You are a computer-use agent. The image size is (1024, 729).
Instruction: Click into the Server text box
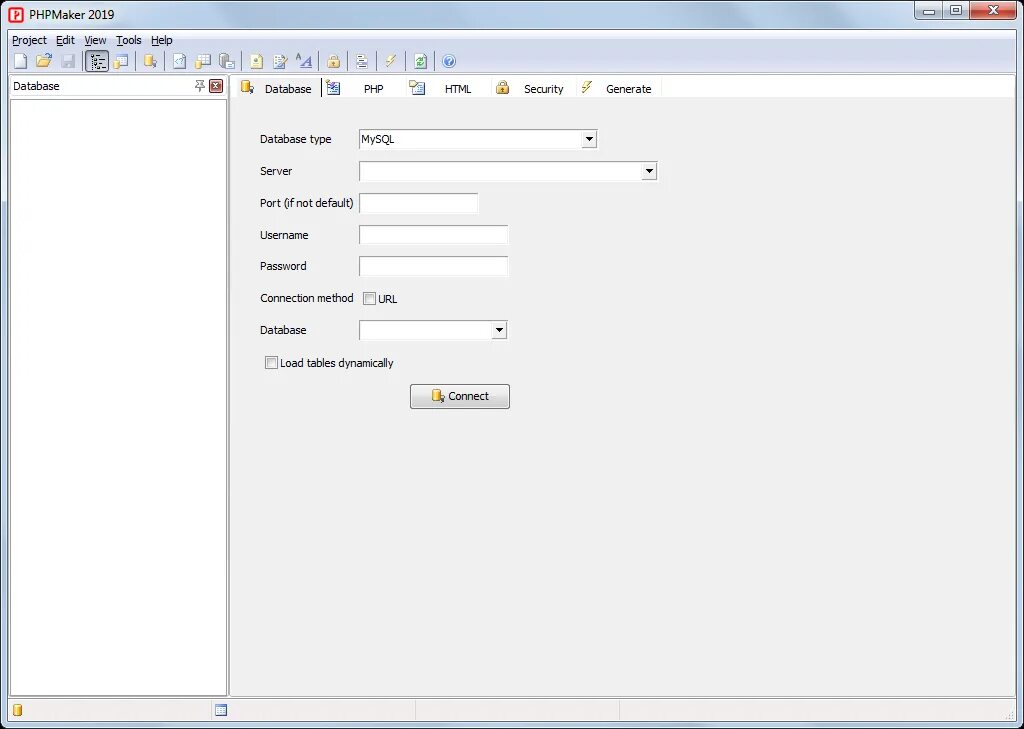click(x=500, y=171)
